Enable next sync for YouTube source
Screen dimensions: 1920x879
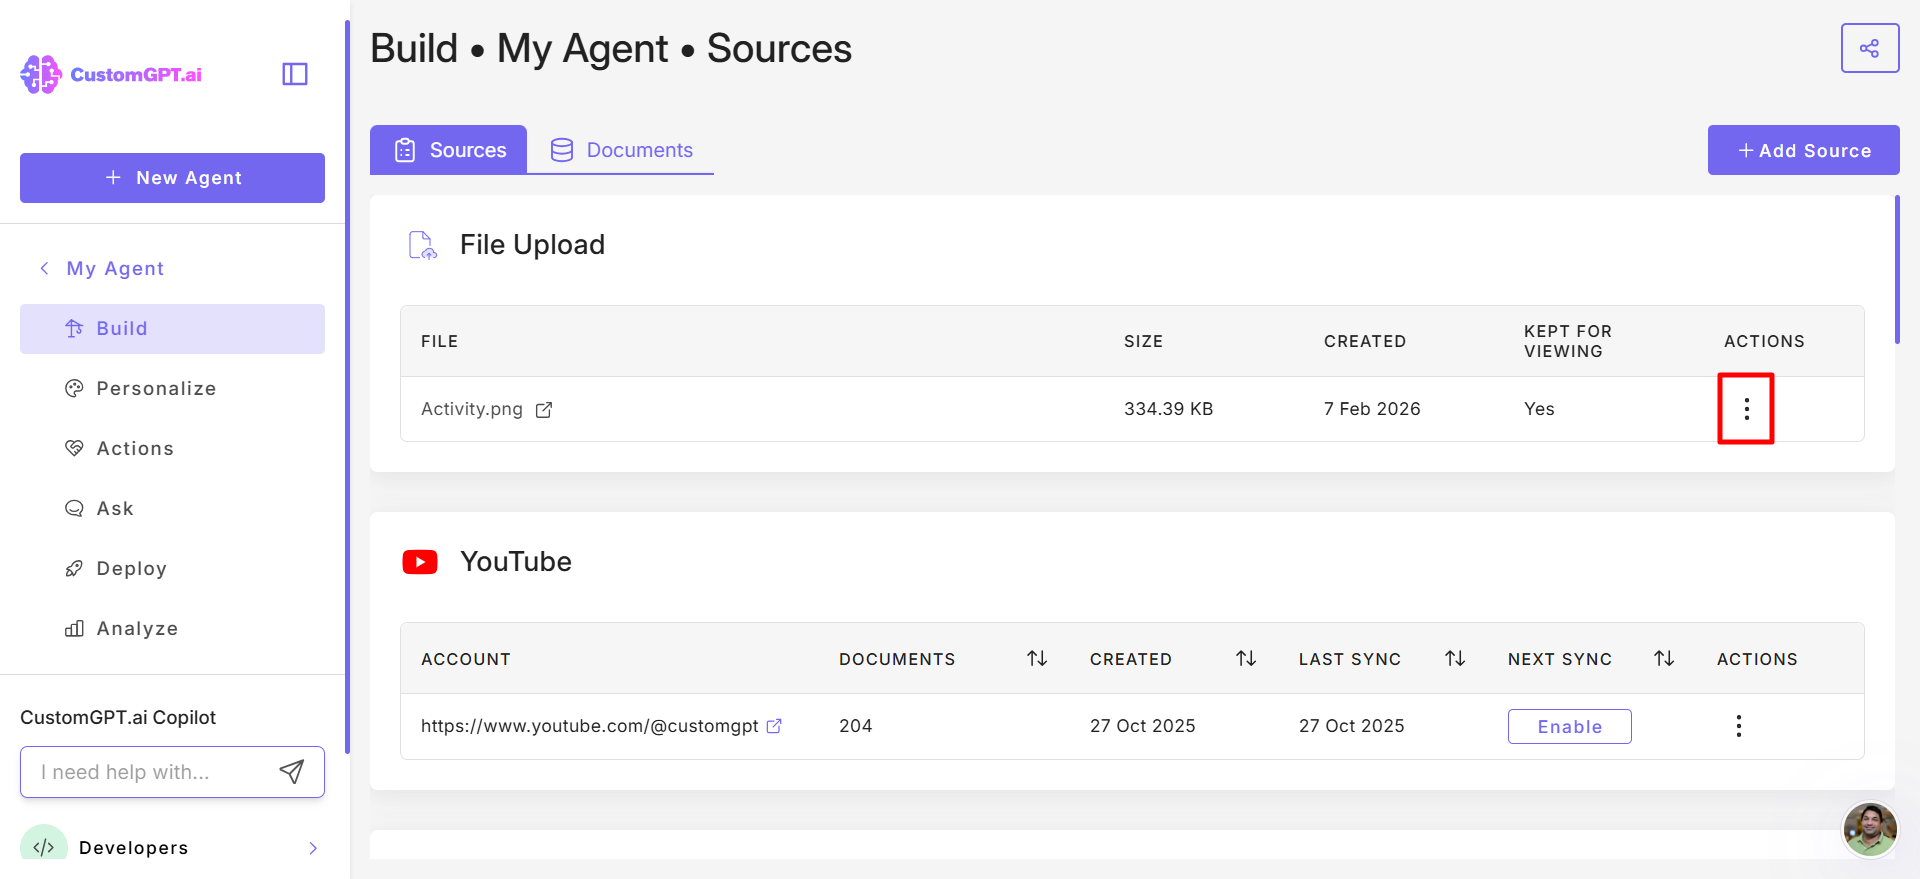tap(1569, 726)
